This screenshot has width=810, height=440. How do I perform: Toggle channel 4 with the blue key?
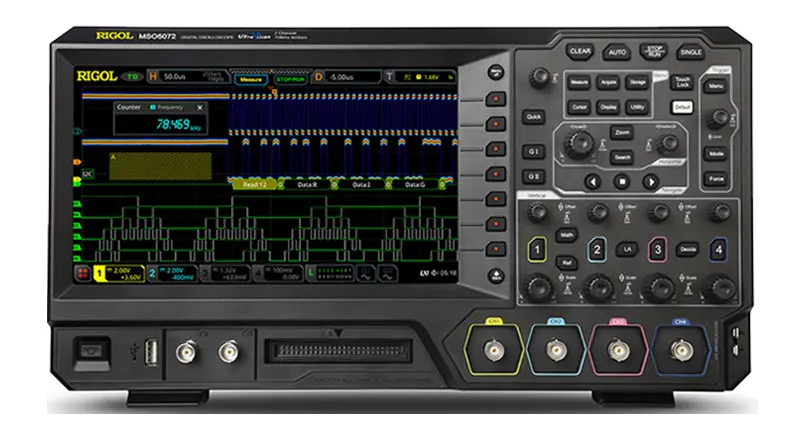click(719, 250)
